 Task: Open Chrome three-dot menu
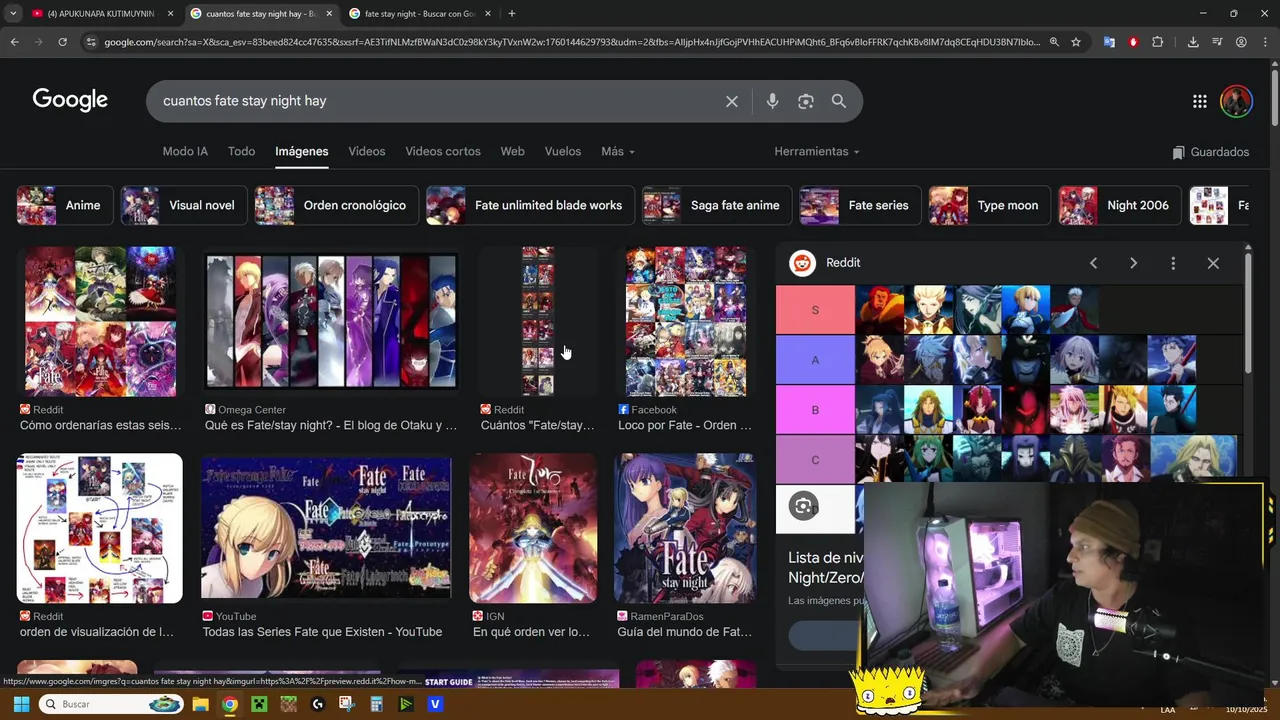tap(1265, 42)
